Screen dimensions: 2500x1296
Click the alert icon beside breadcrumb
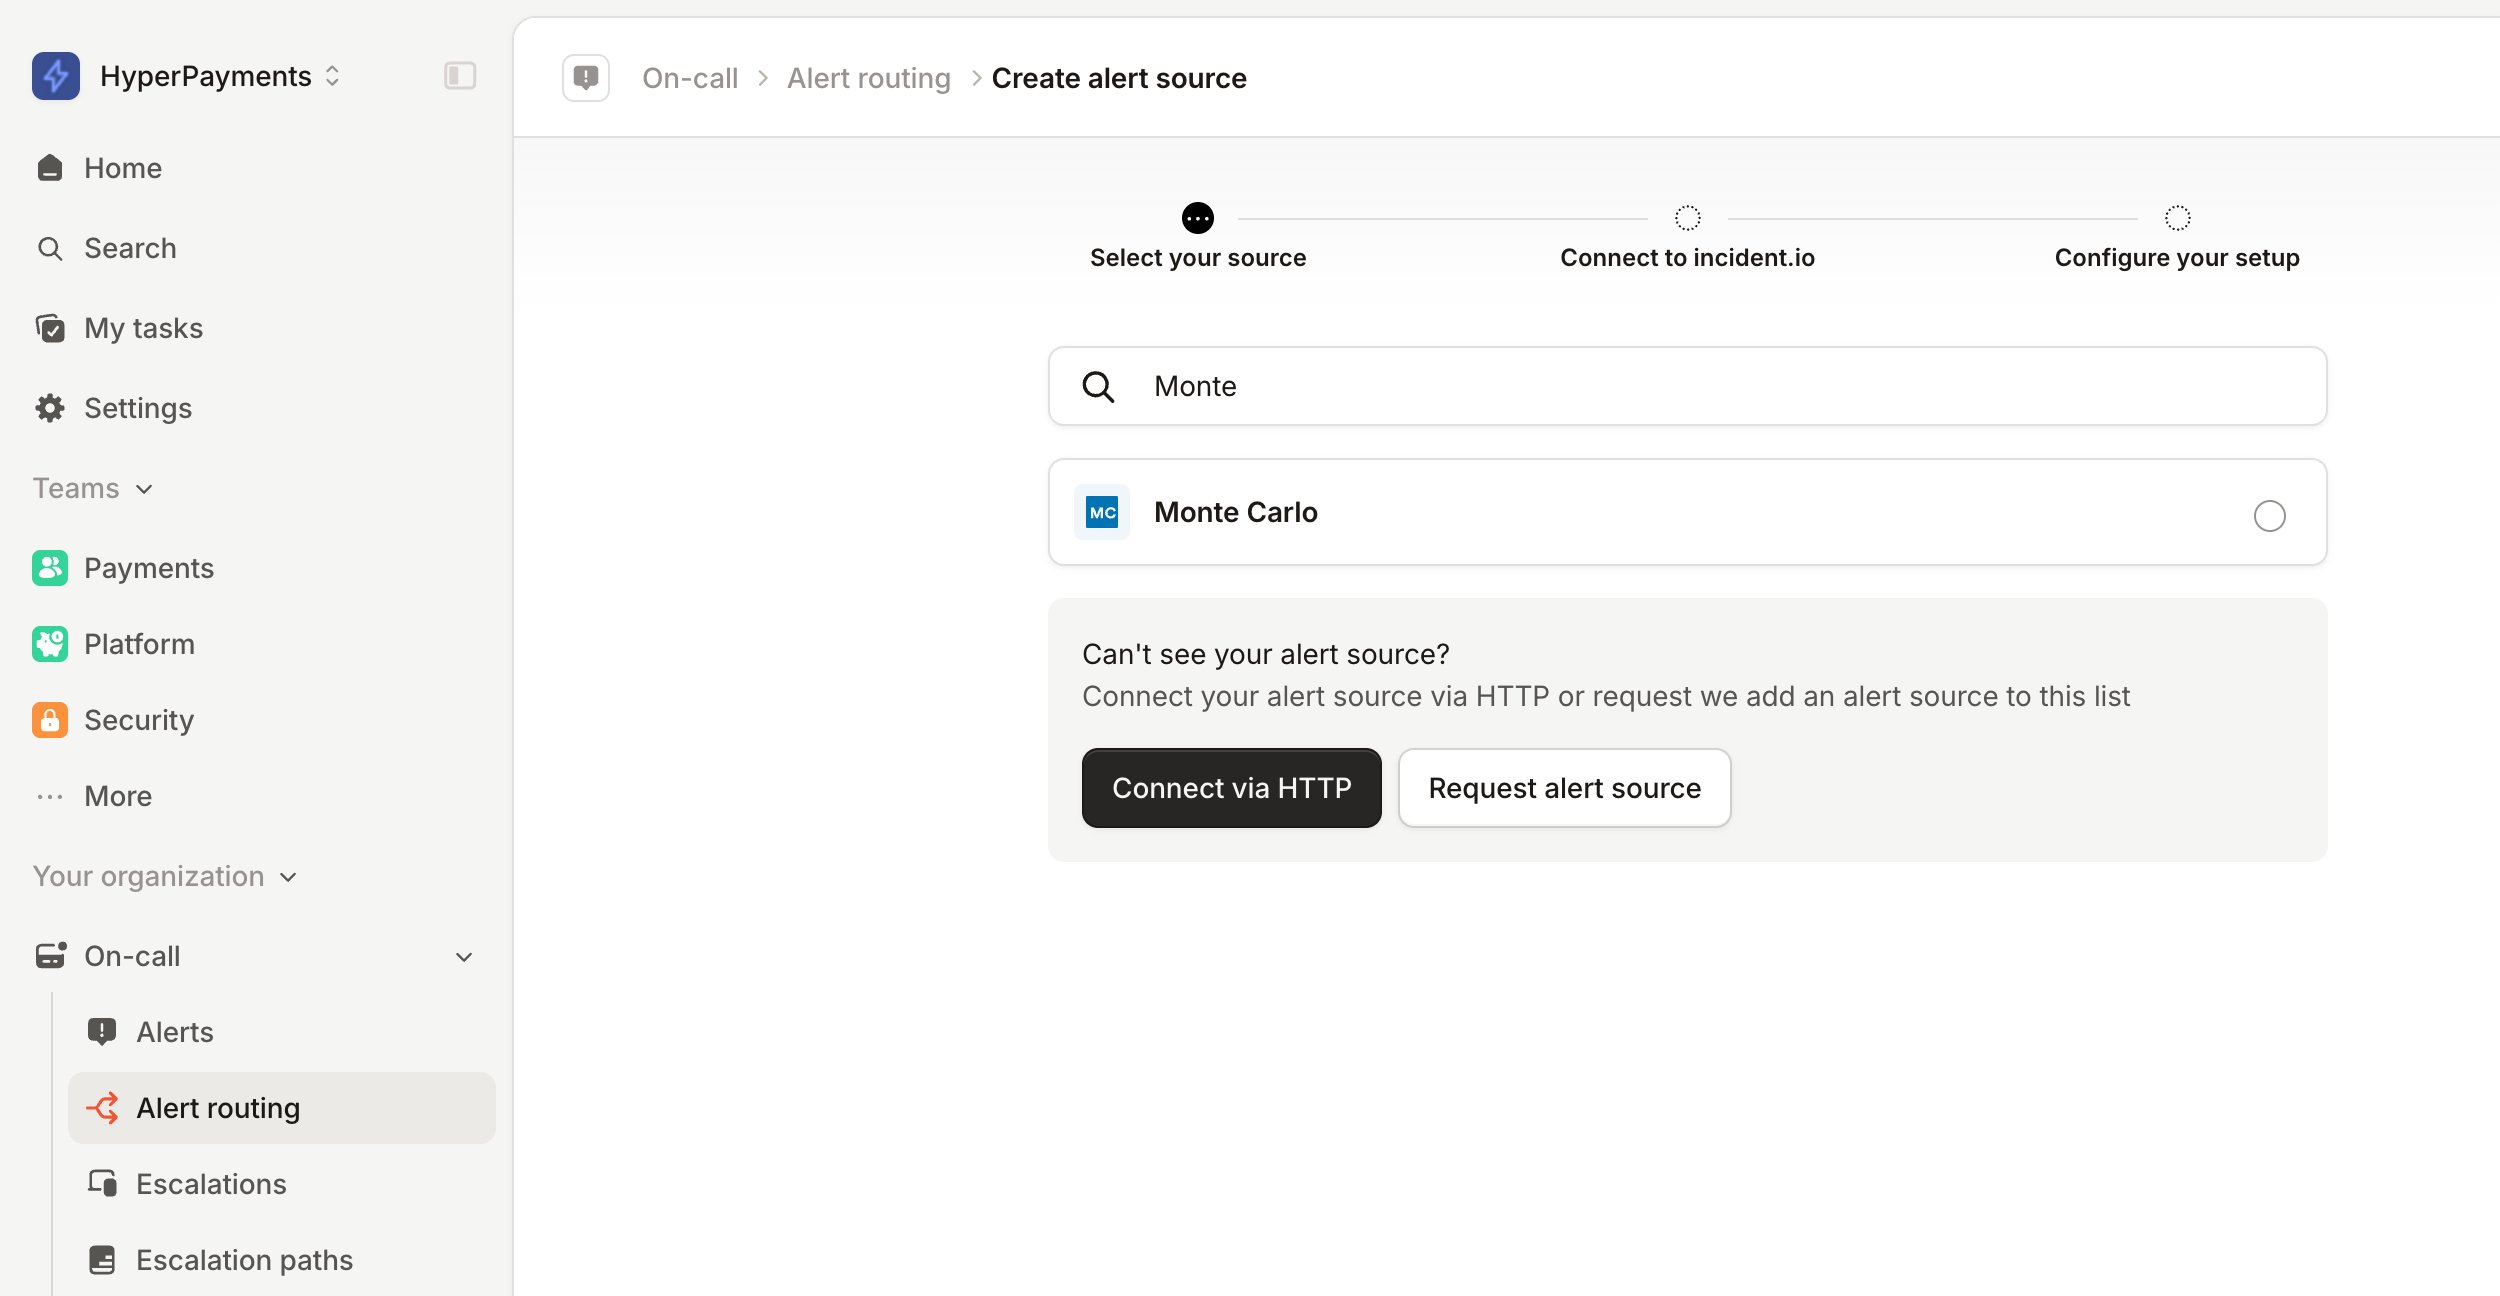click(x=586, y=78)
